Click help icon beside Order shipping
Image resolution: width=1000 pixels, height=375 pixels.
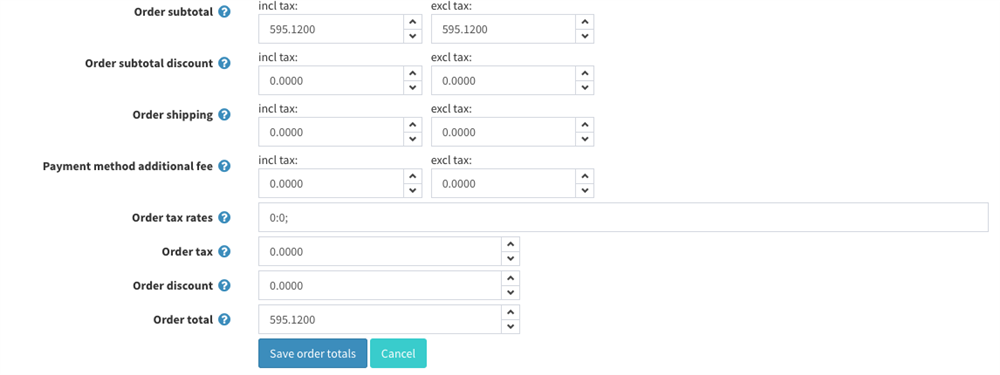pyautogui.click(x=224, y=115)
